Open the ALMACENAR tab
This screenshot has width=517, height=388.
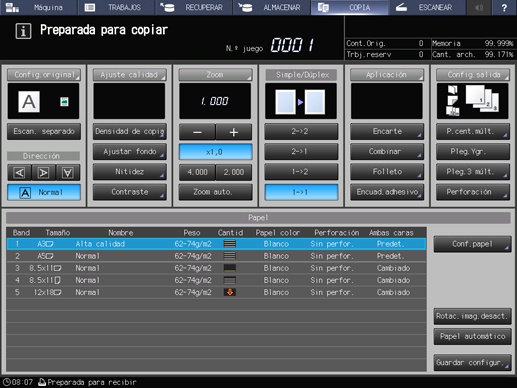tap(271, 7)
